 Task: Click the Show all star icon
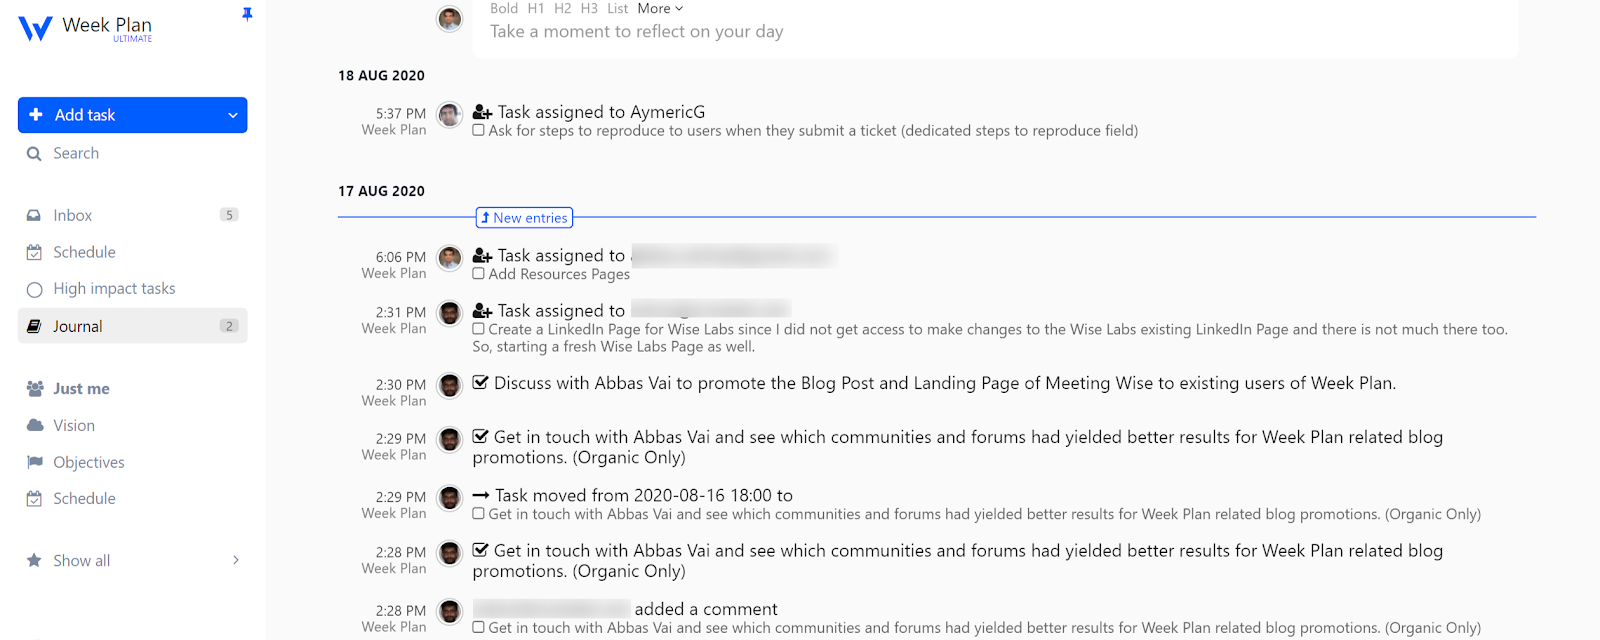pyautogui.click(x=34, y=560)
